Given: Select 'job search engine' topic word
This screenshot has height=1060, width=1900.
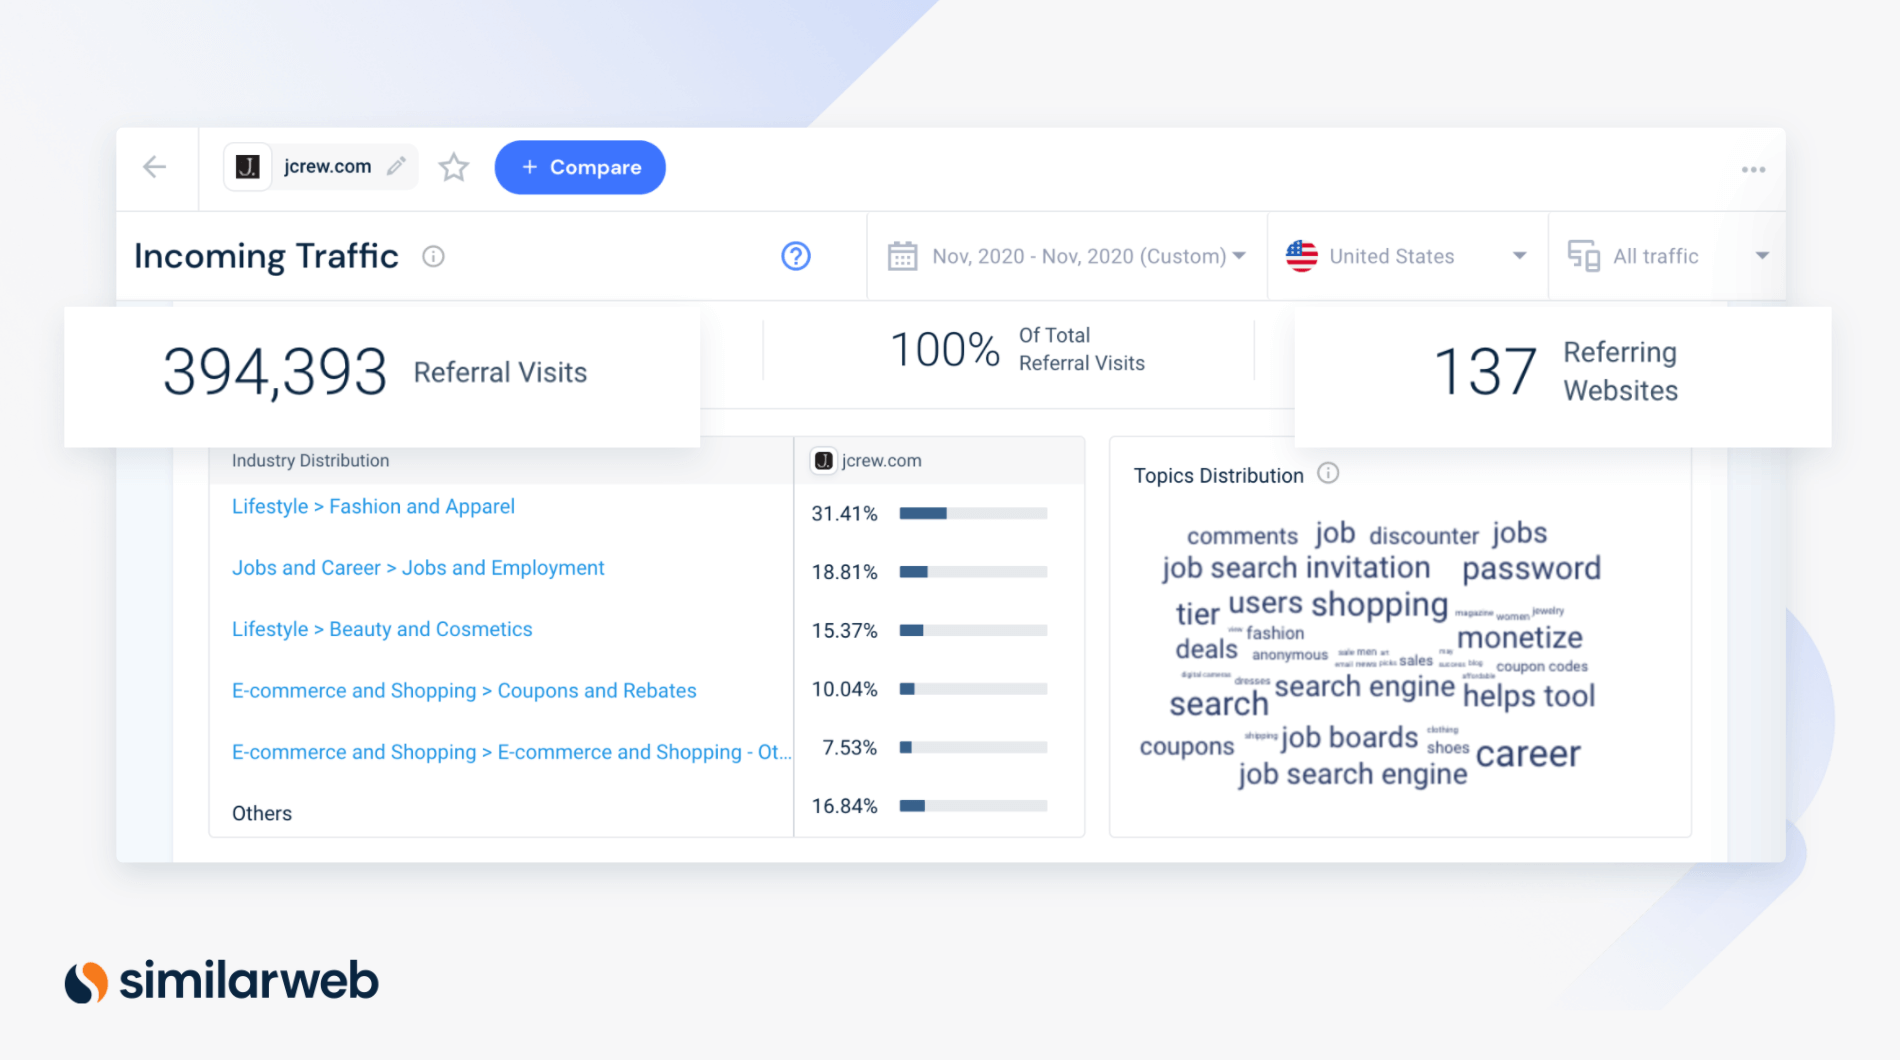Looking at the screenshot, I should (1353, 775).
